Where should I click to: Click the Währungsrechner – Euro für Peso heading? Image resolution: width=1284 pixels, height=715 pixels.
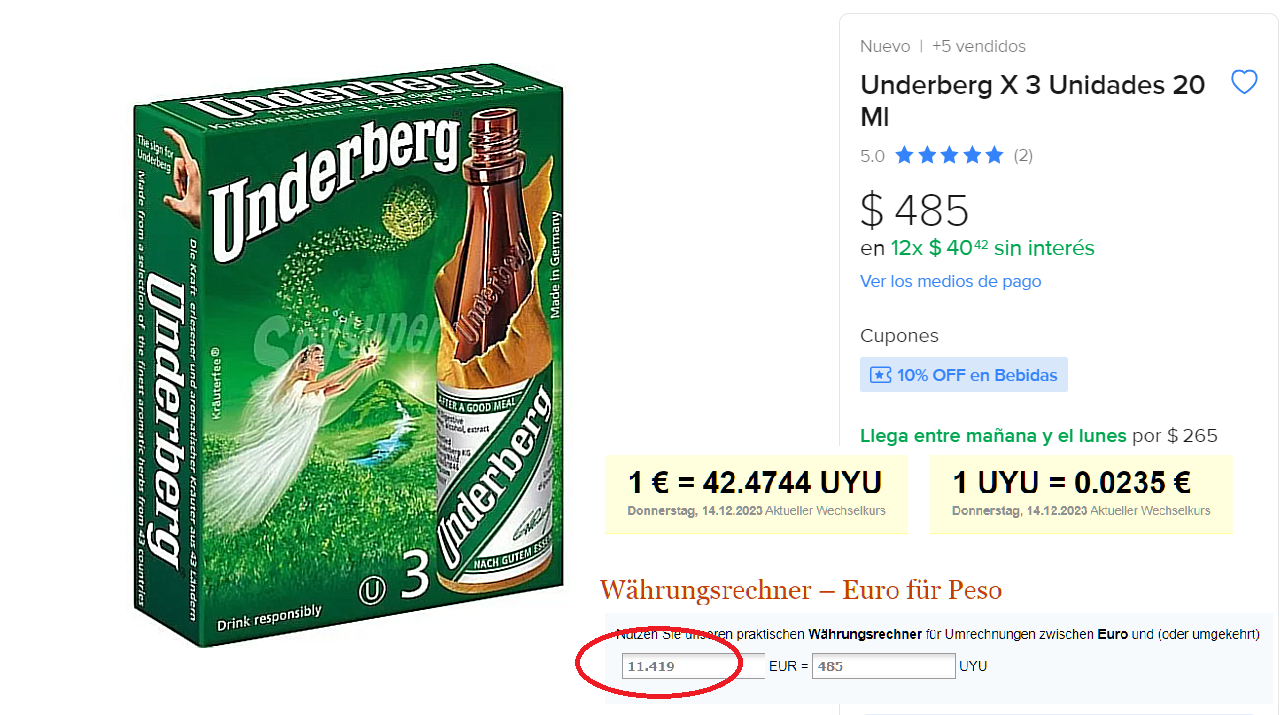click(800, 590)
